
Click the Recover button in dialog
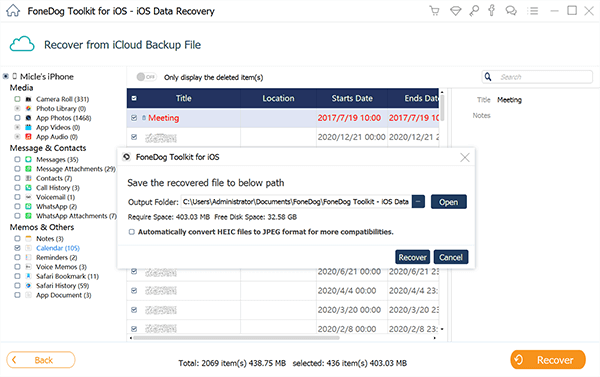tap(412, 257)
